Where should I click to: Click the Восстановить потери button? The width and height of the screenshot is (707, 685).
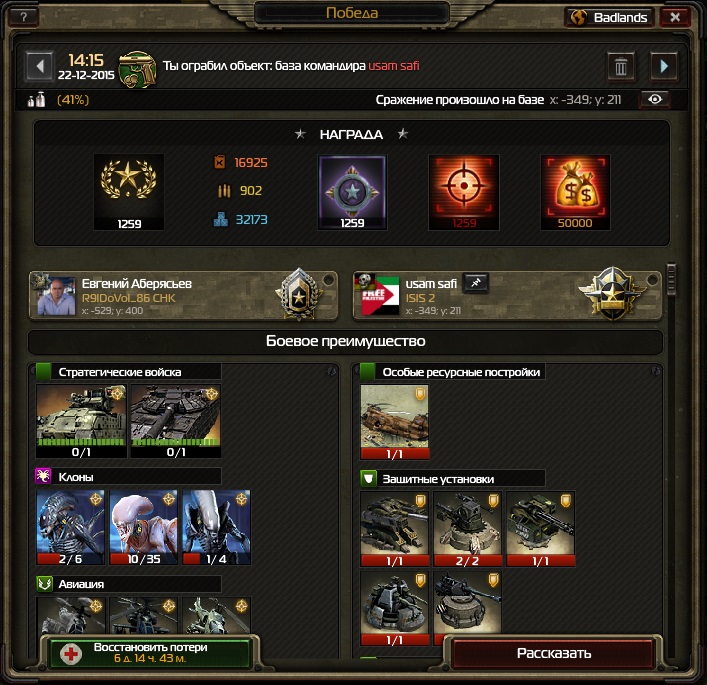150,653
